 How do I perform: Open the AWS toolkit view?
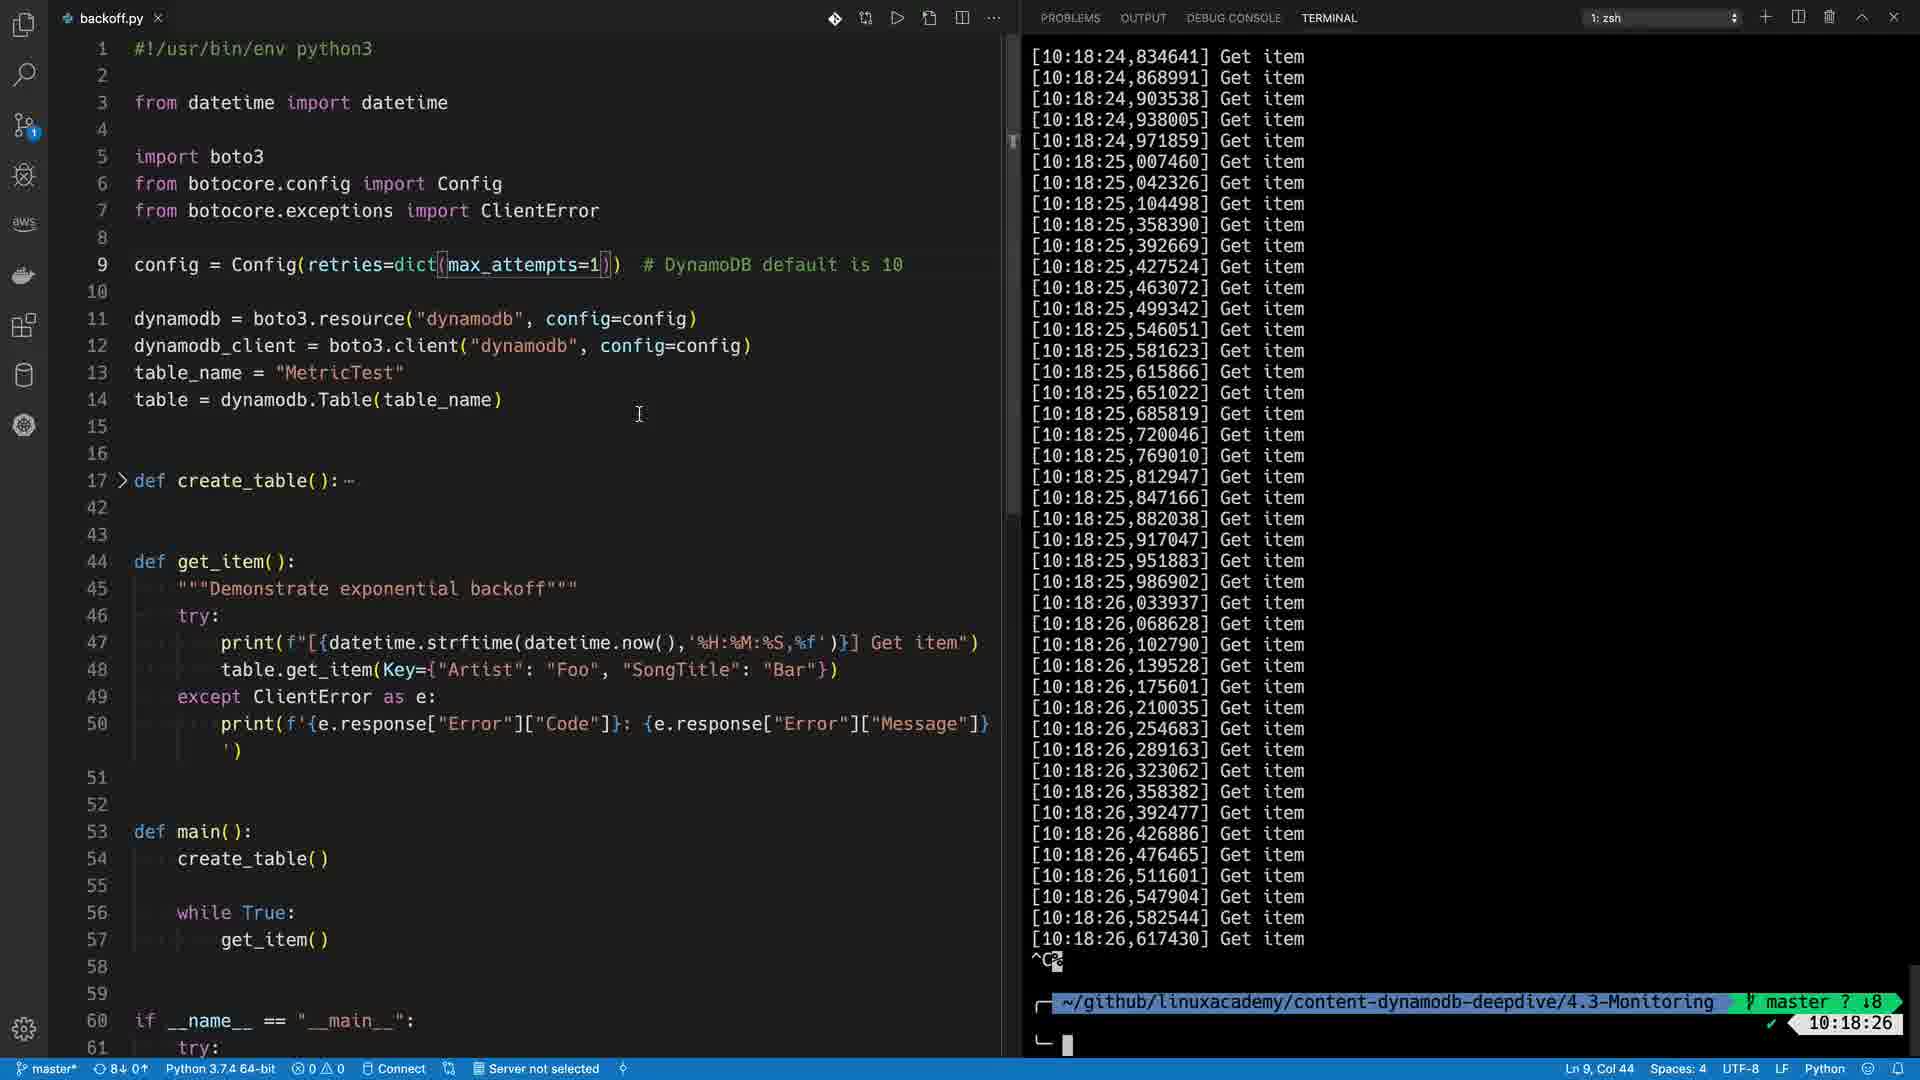(24, 224)
